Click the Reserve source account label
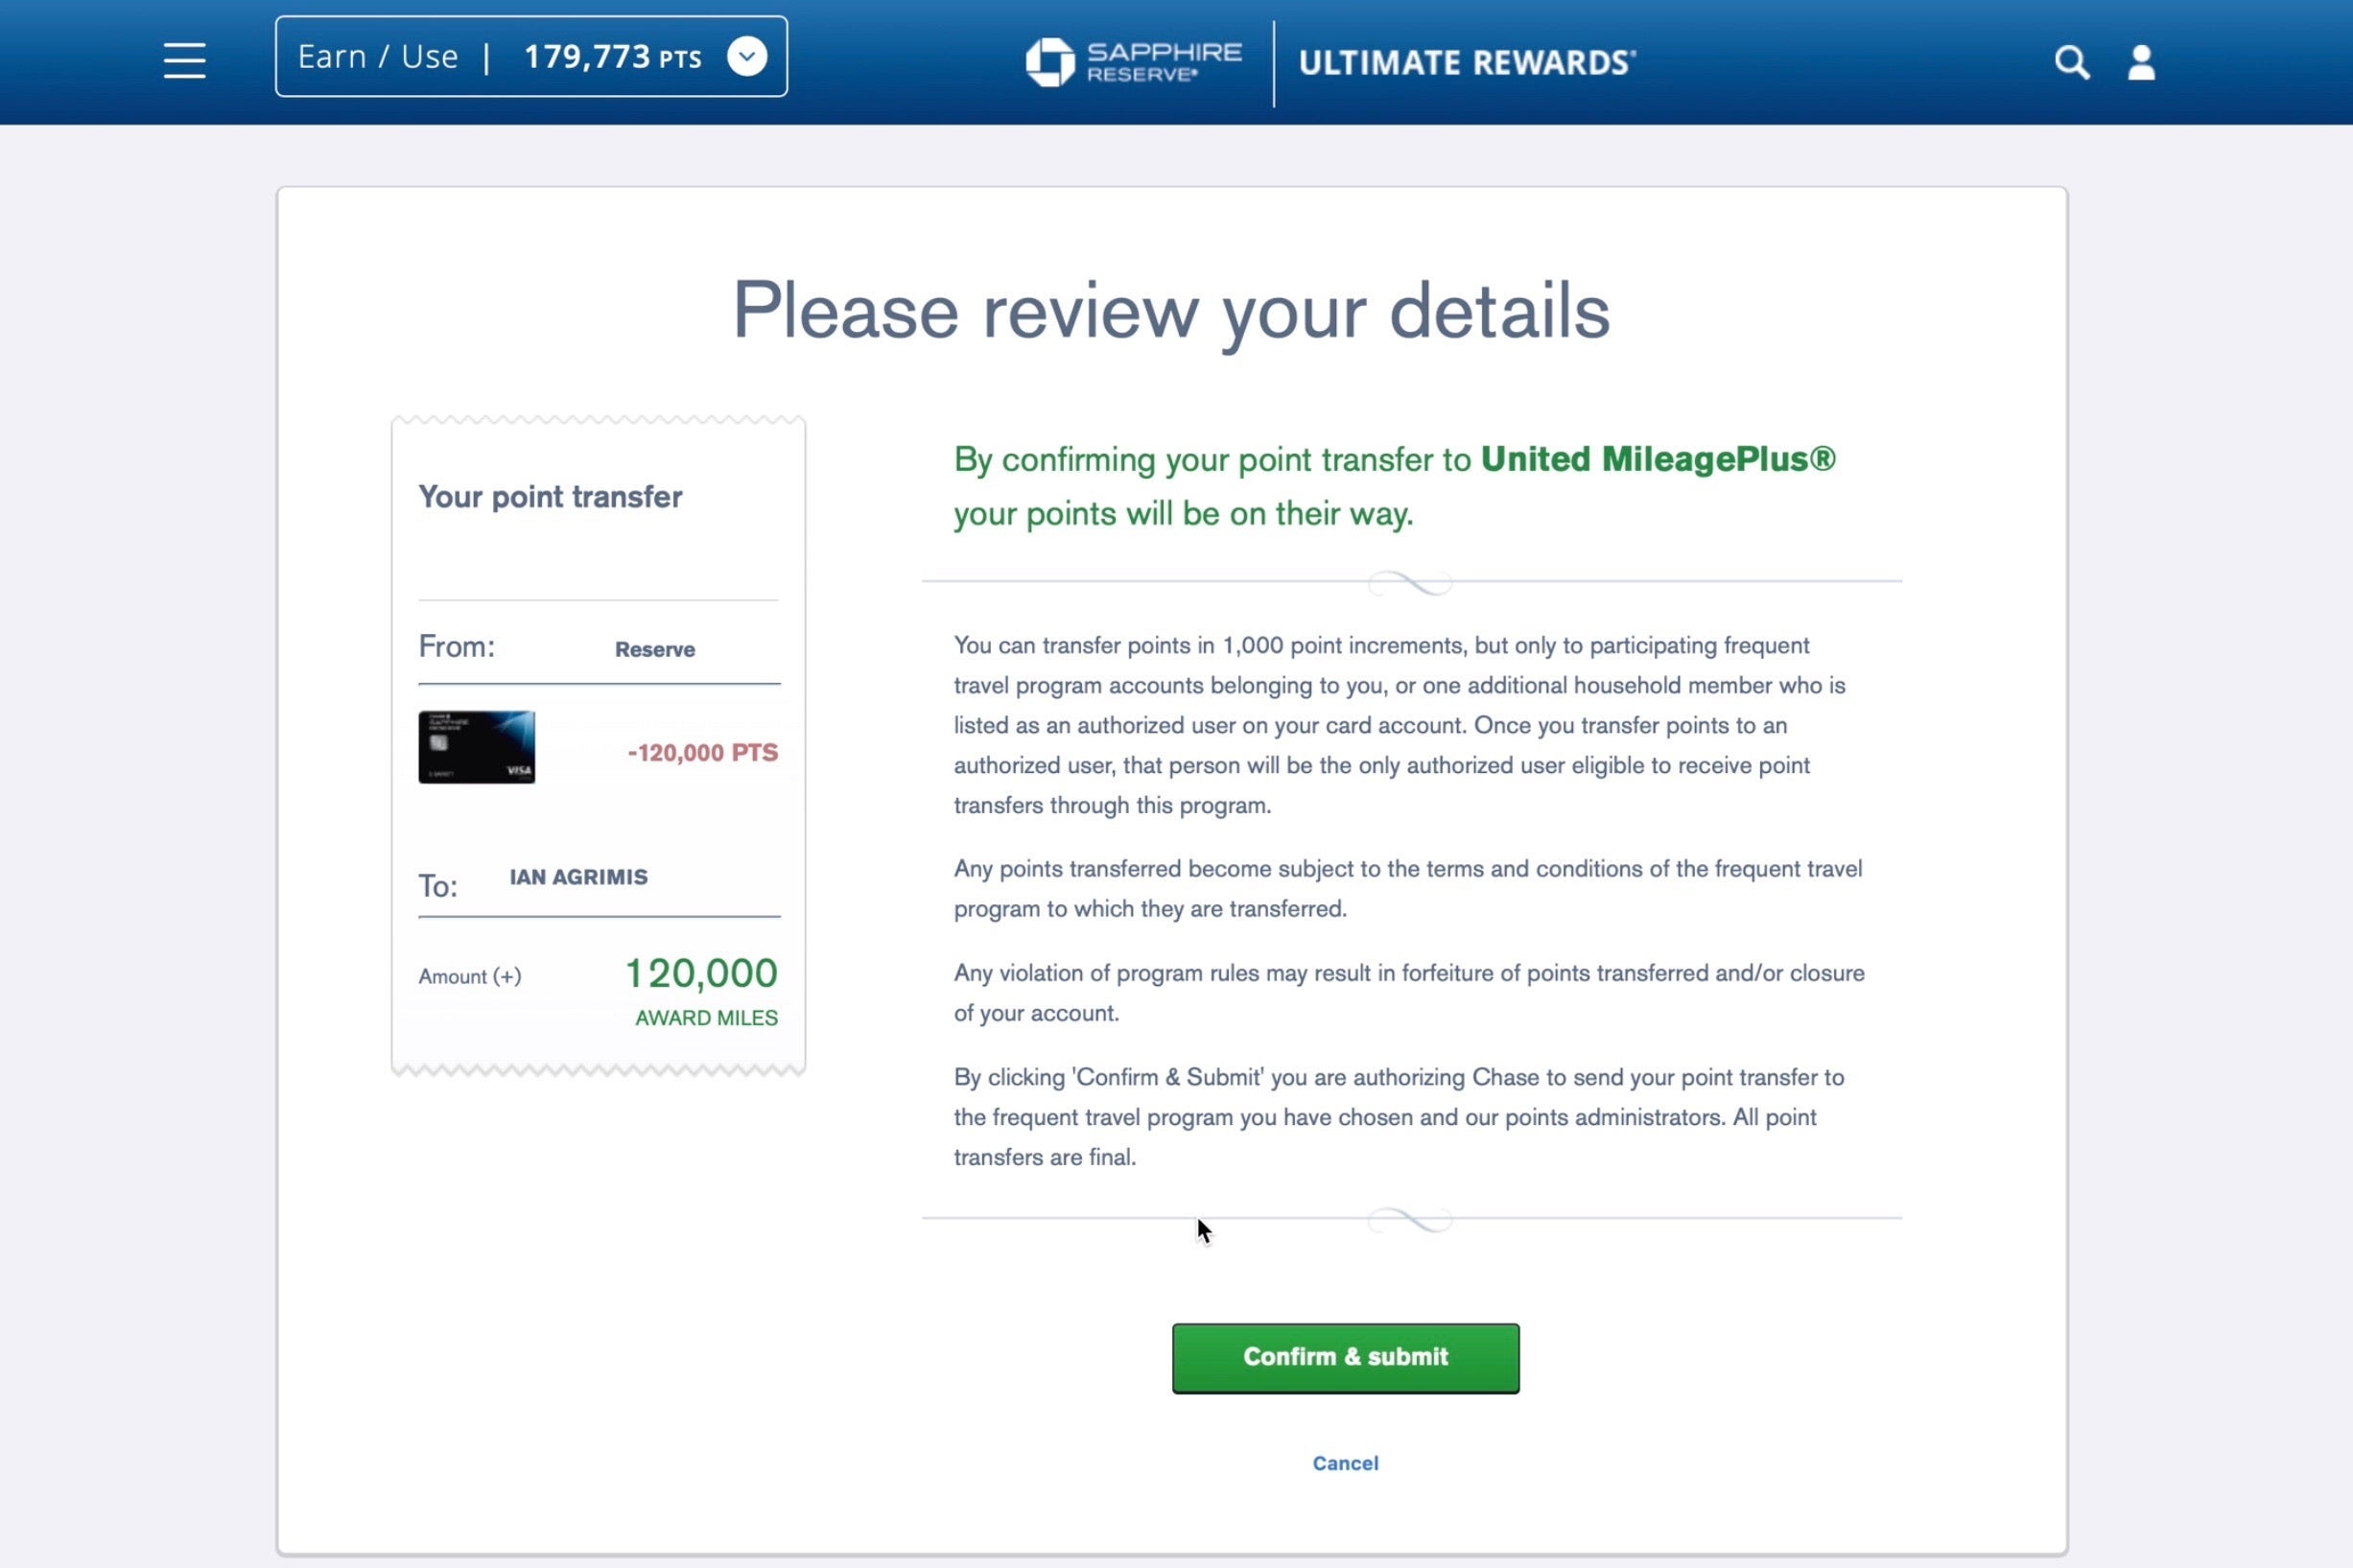 tap(655, 649)
